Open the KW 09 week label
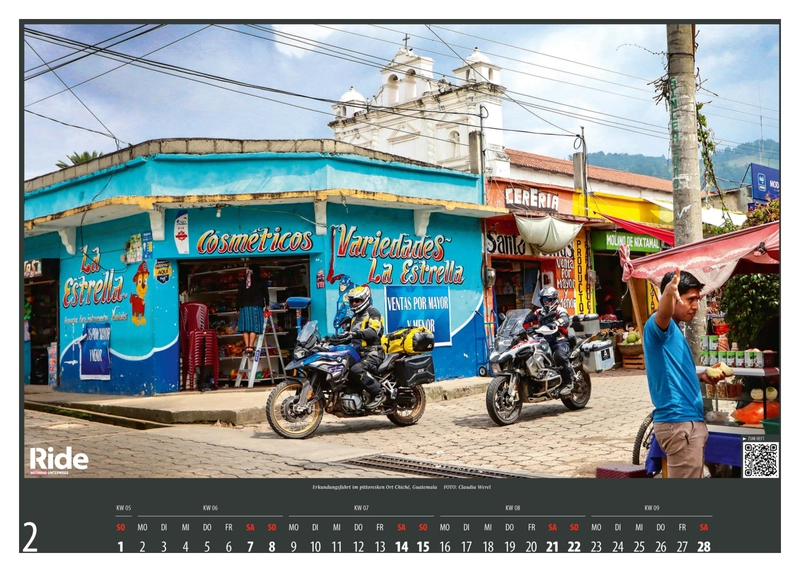Viewport: 800px width, 572px height. [x=651, y=508]
